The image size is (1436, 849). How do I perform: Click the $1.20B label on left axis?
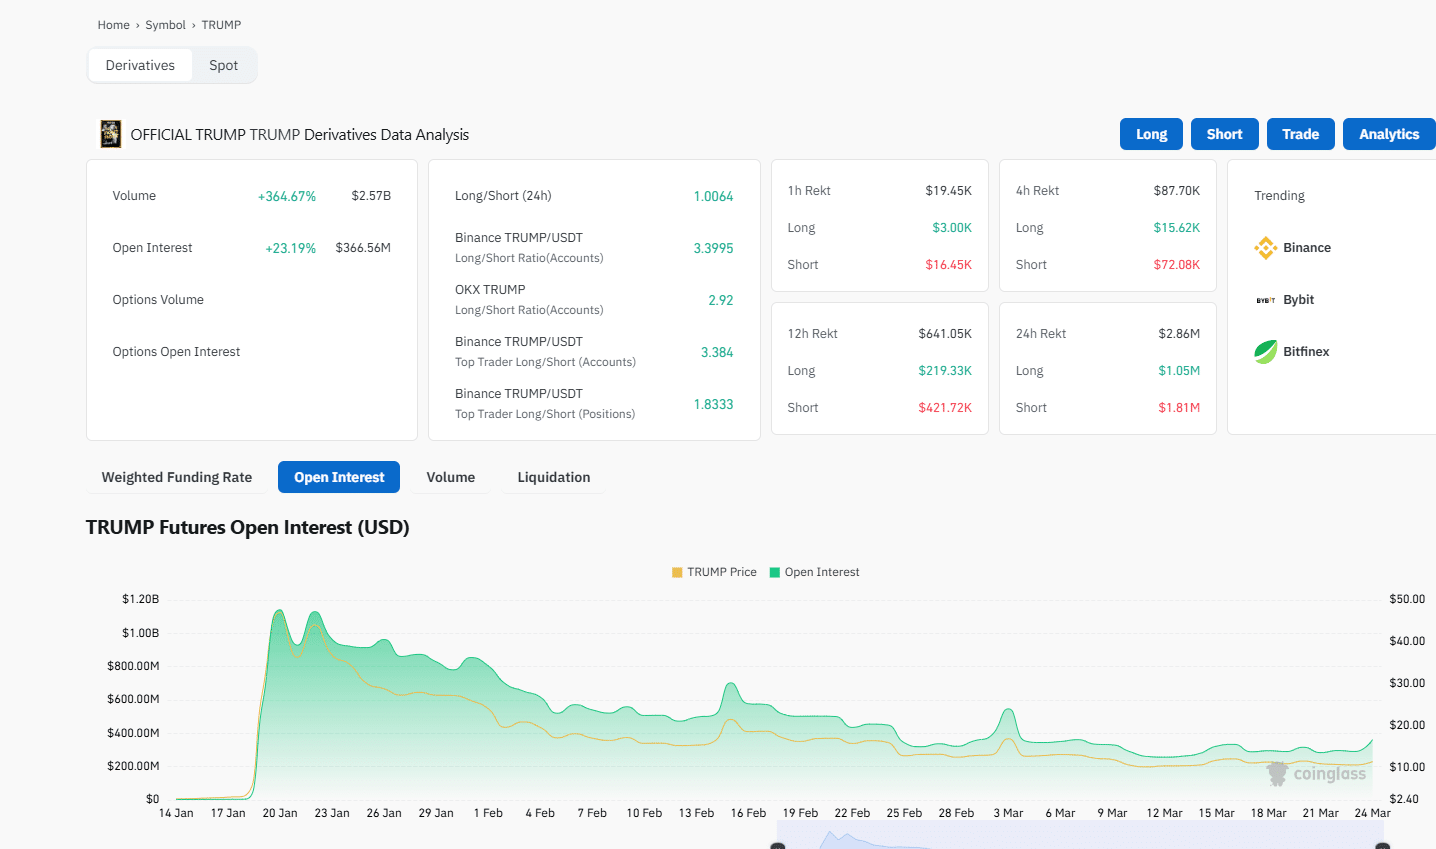(140, 599)
